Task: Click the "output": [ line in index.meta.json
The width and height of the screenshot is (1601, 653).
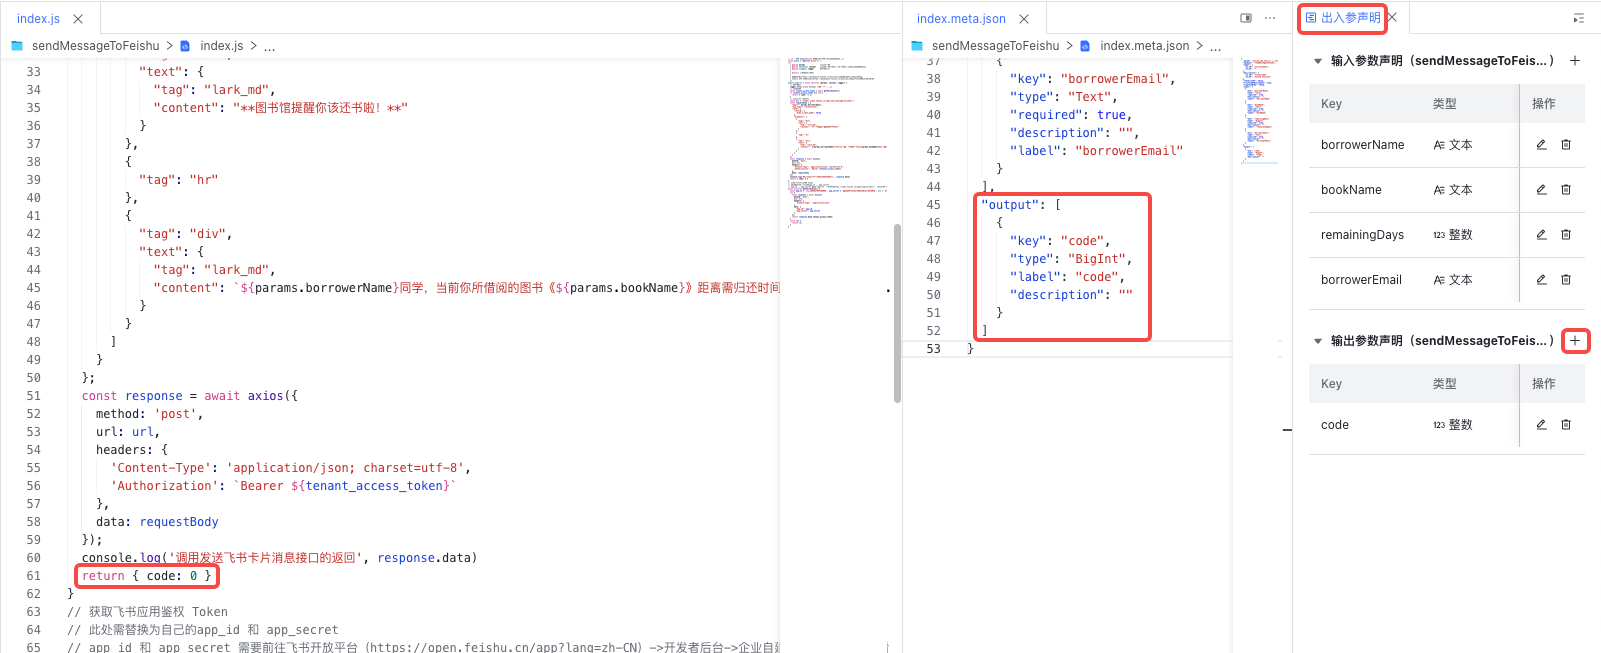Action: [x=1021, y=205]
